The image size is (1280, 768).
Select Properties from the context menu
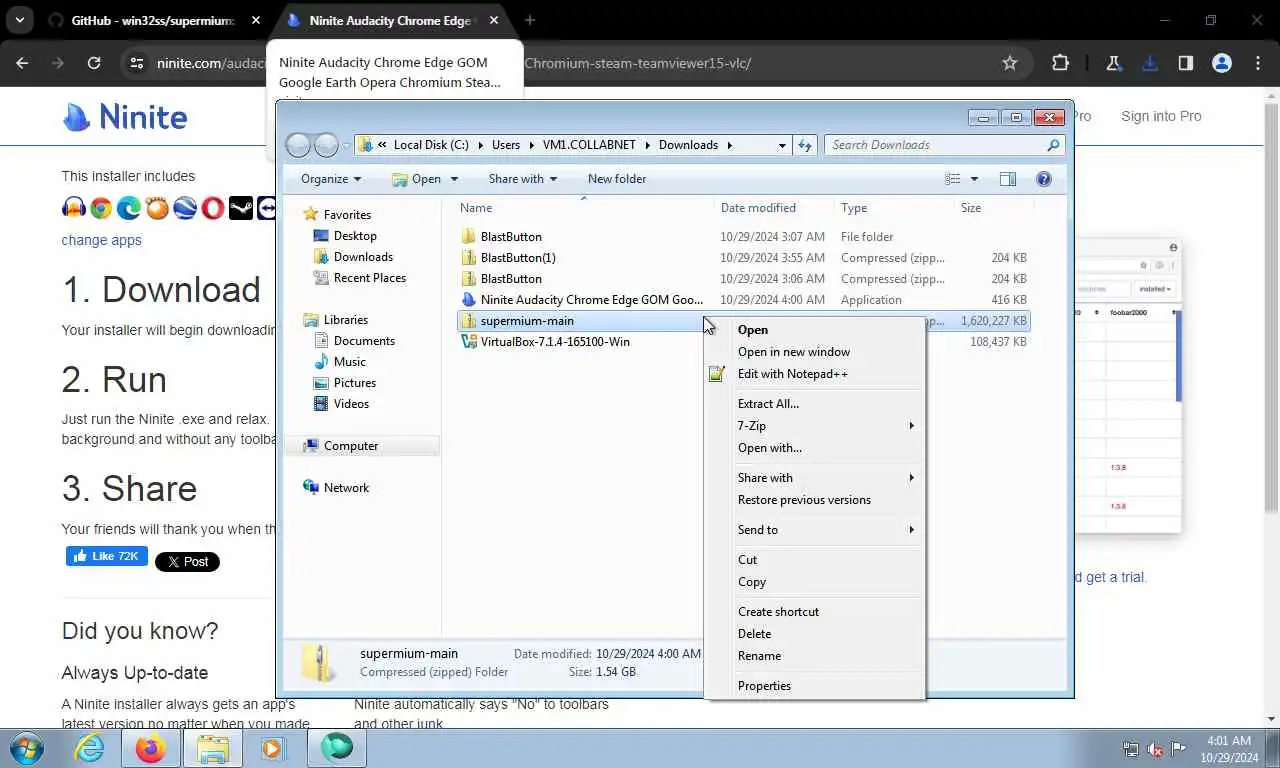tap(815, 686)
